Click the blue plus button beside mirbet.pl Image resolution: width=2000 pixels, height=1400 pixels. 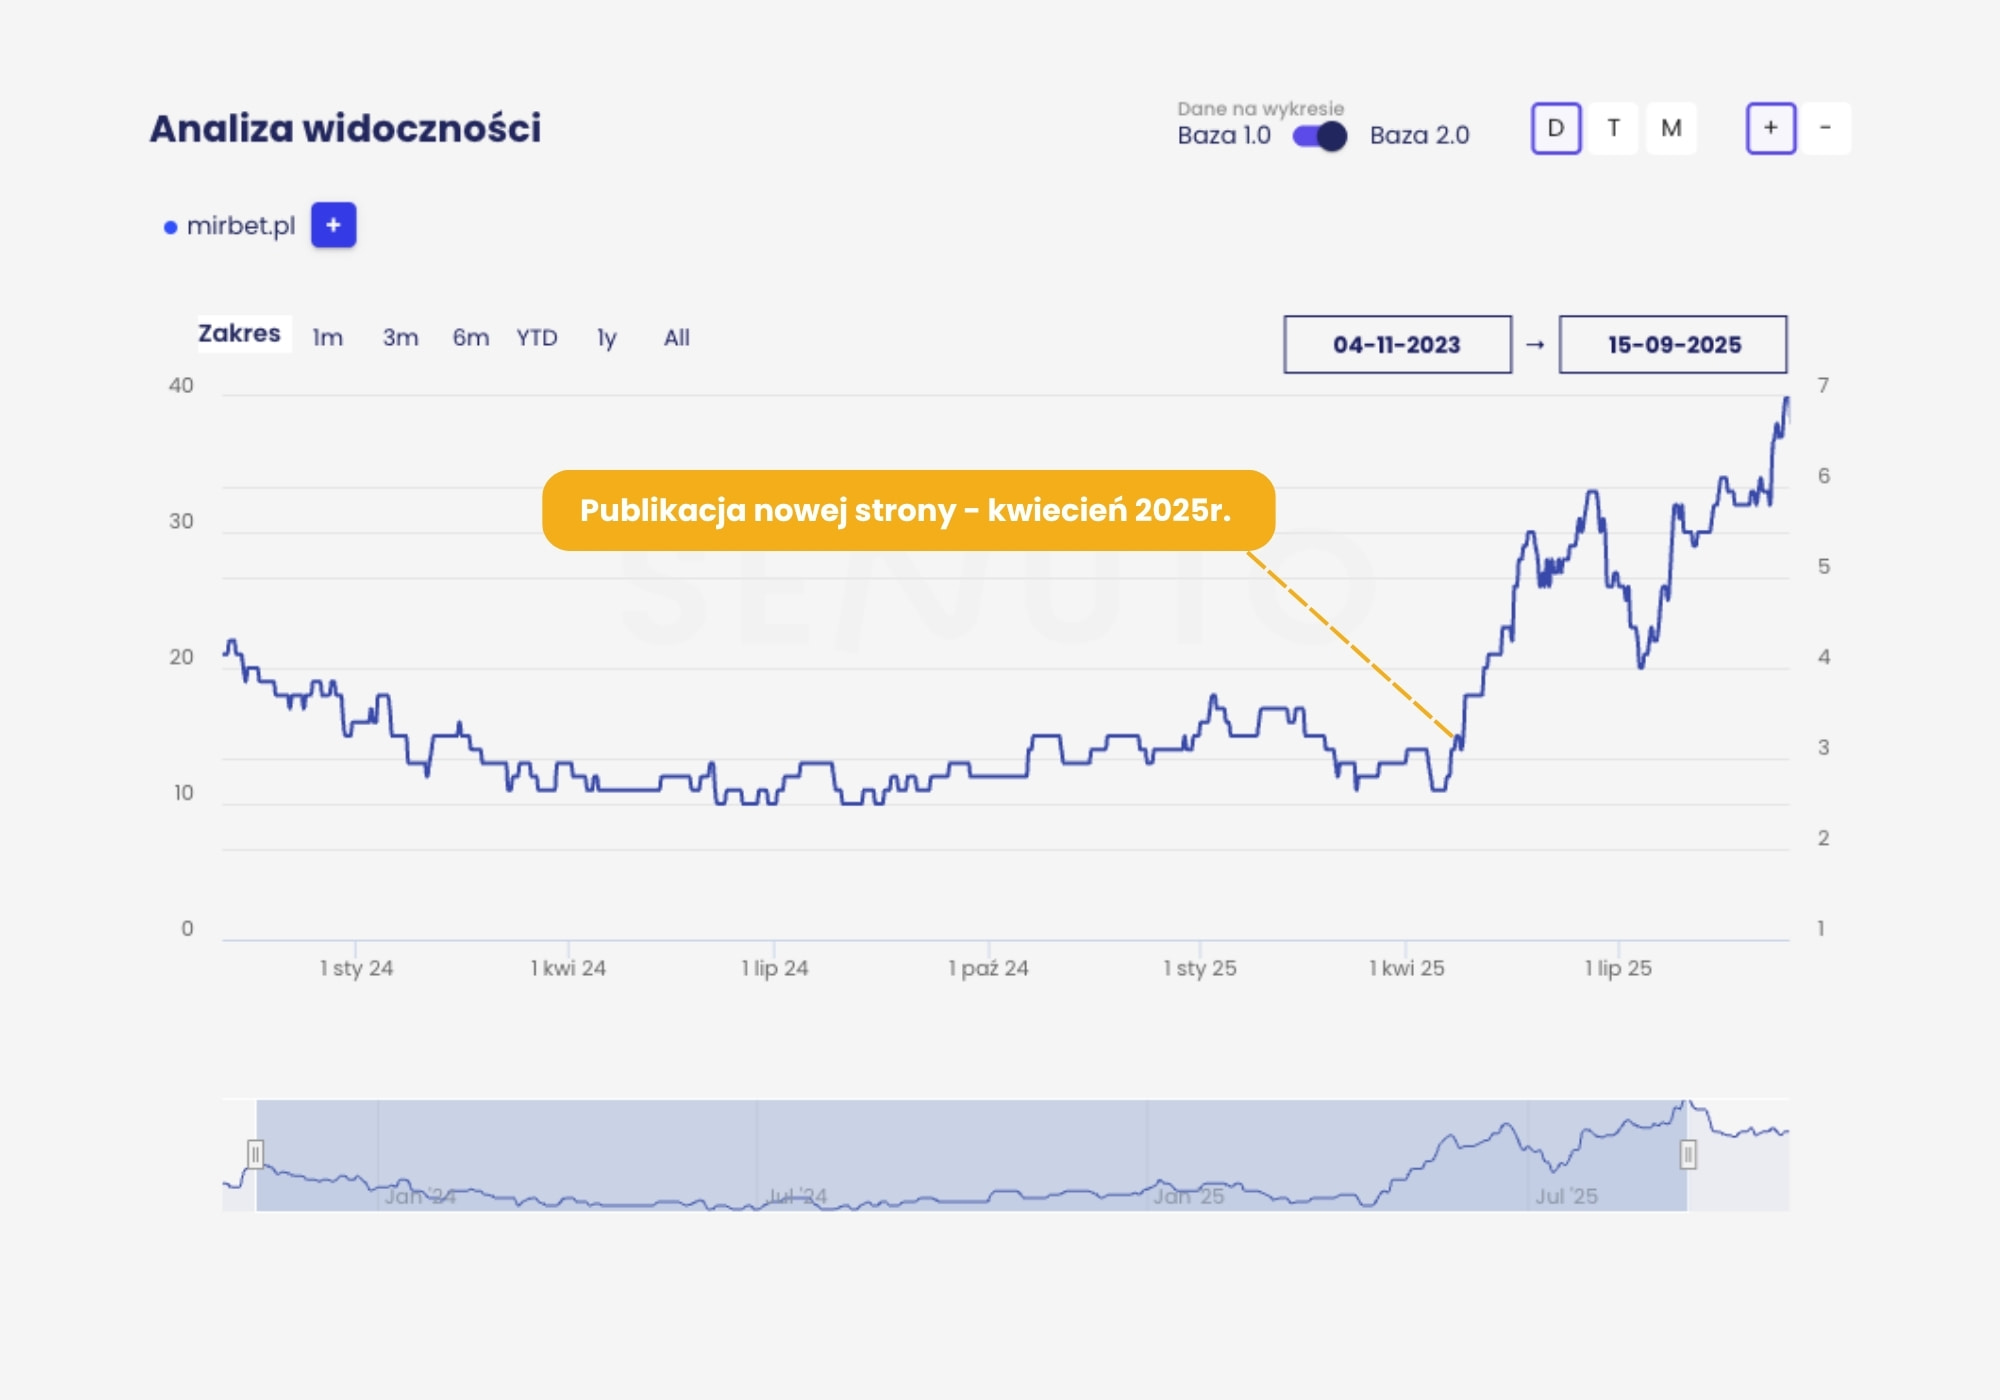coord(333,225)
